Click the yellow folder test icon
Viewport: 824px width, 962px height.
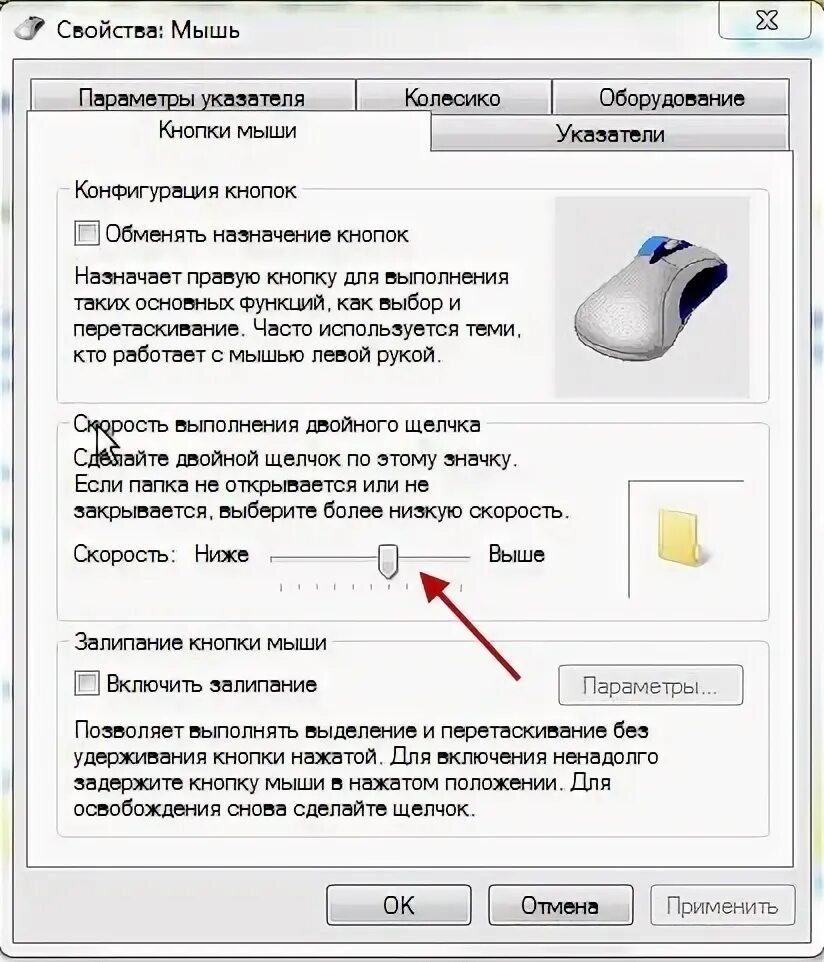pos(683,536)
